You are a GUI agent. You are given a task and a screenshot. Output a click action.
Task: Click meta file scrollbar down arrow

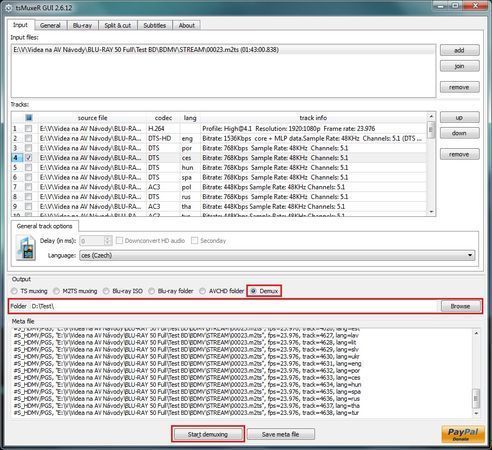tap(476, 413)
